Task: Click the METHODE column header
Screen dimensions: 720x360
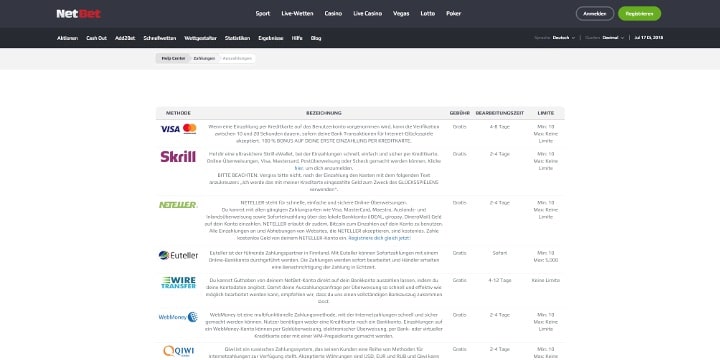Action: click(178, 113)
